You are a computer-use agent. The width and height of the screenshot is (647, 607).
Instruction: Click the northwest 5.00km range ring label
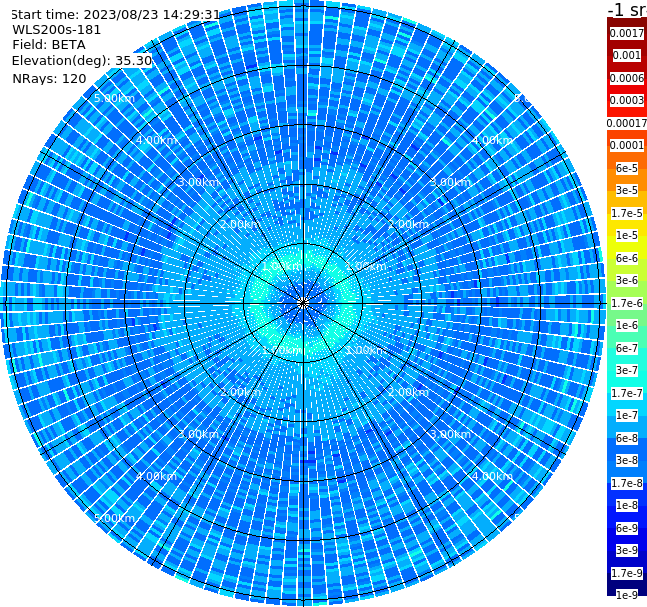click(x=114, y=98)
